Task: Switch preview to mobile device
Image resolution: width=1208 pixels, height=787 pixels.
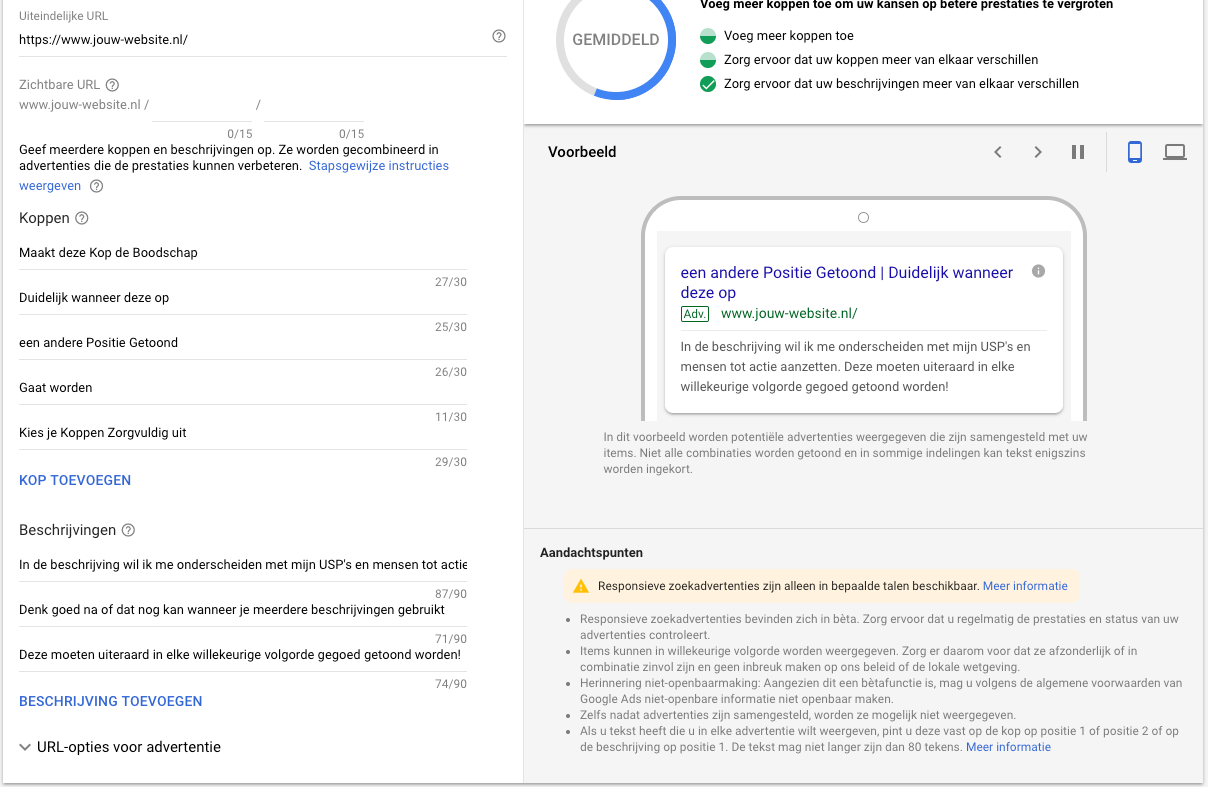Action: (1135, 152)
